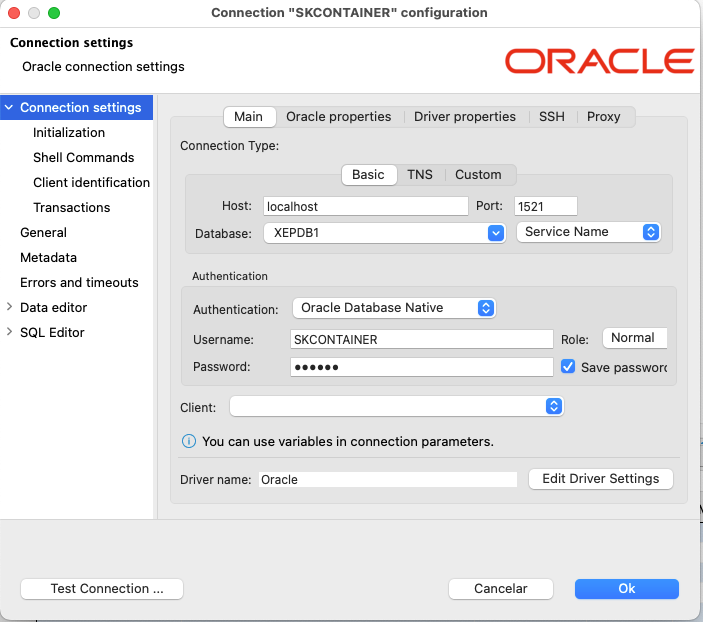Image resolution: width=703 pixels, height=622 pixels.
Task: Click the Edit Driver Settings button
Action: click(x=600, y=479)
